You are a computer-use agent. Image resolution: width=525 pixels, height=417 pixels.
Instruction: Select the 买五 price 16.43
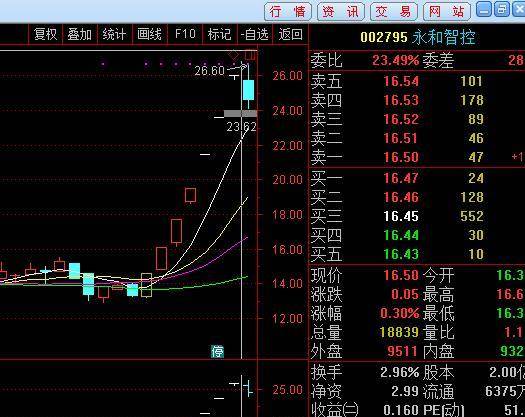(401, 254)
